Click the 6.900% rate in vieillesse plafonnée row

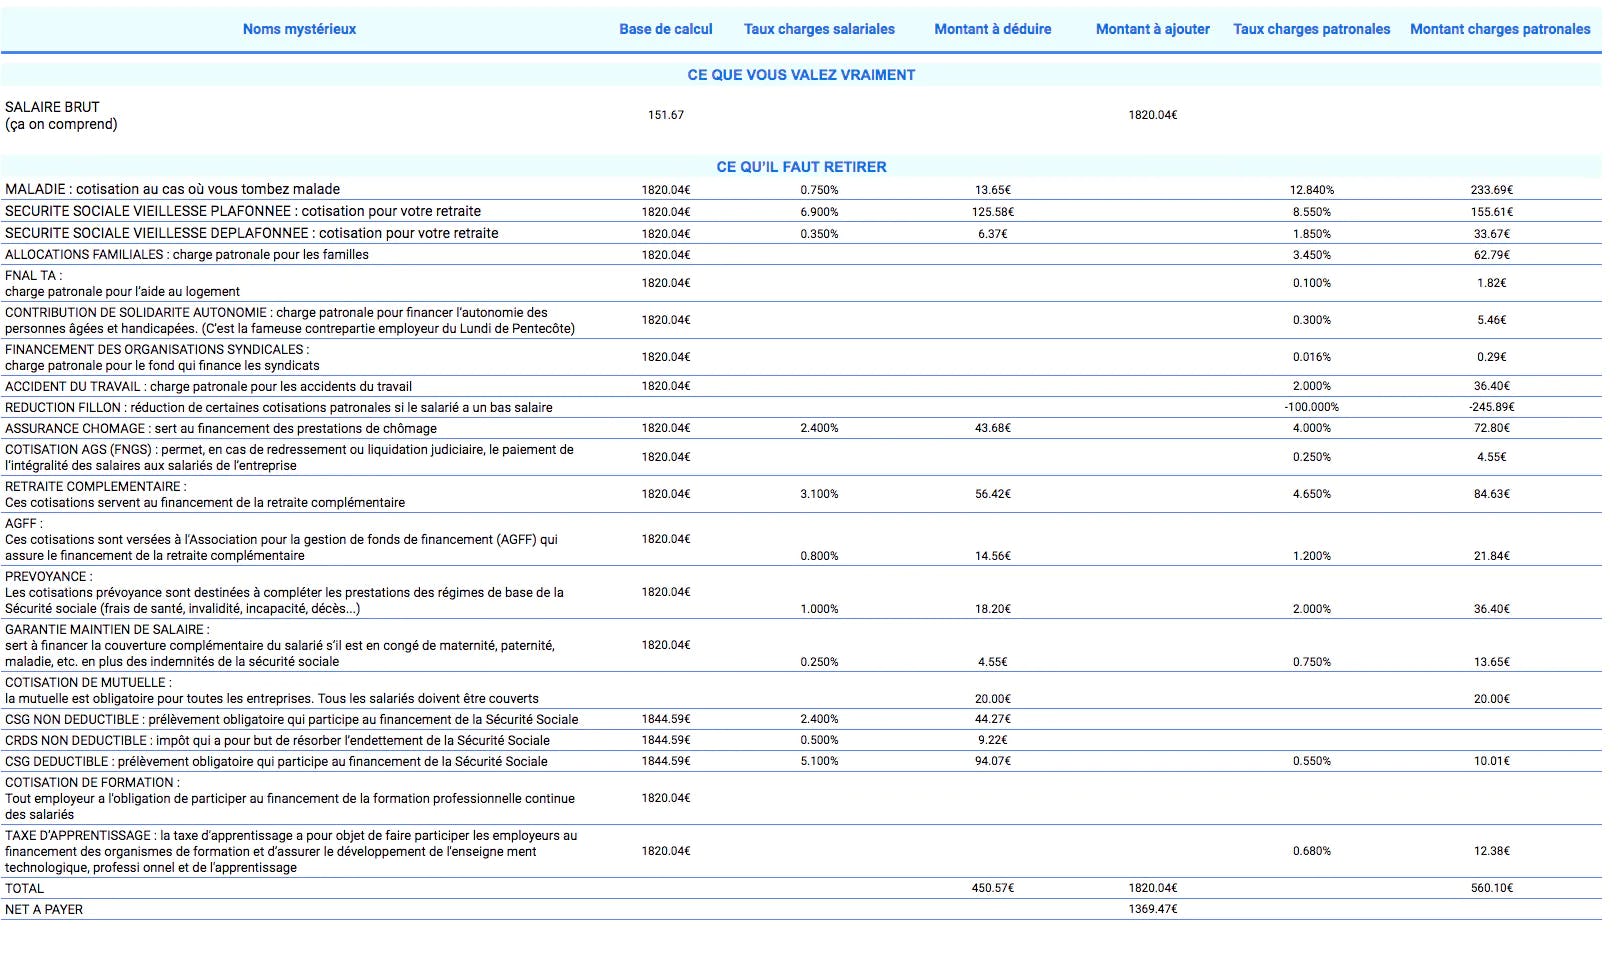[x=819, y=212]
